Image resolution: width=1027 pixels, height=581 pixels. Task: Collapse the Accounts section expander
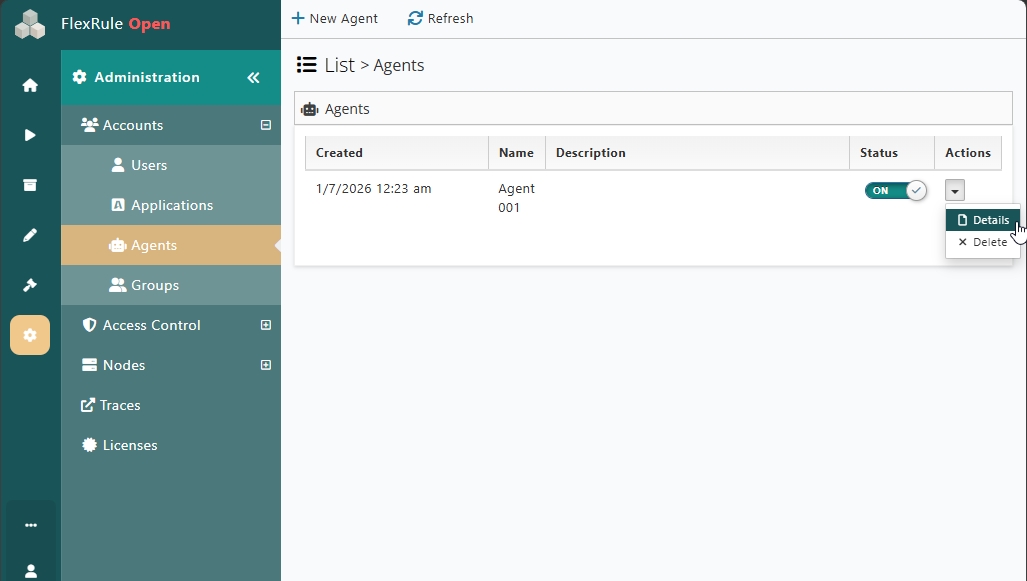coord(266,124)
